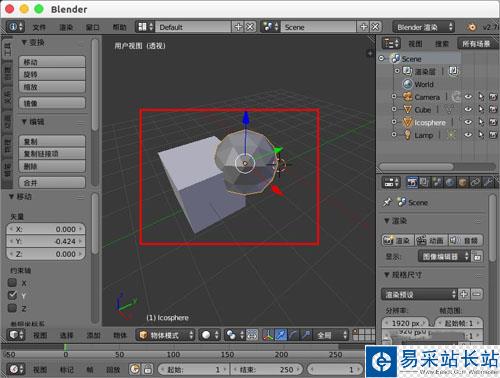
Task: Select the Scene tab icon in Properties
Action: 437,182
